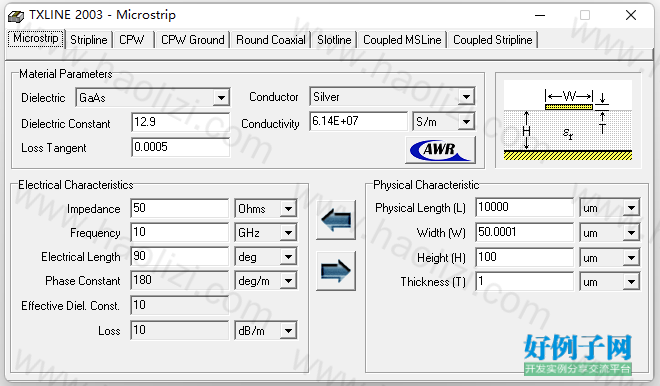Click the AWR logo button

pyautogui.click(x=440, y=149)
